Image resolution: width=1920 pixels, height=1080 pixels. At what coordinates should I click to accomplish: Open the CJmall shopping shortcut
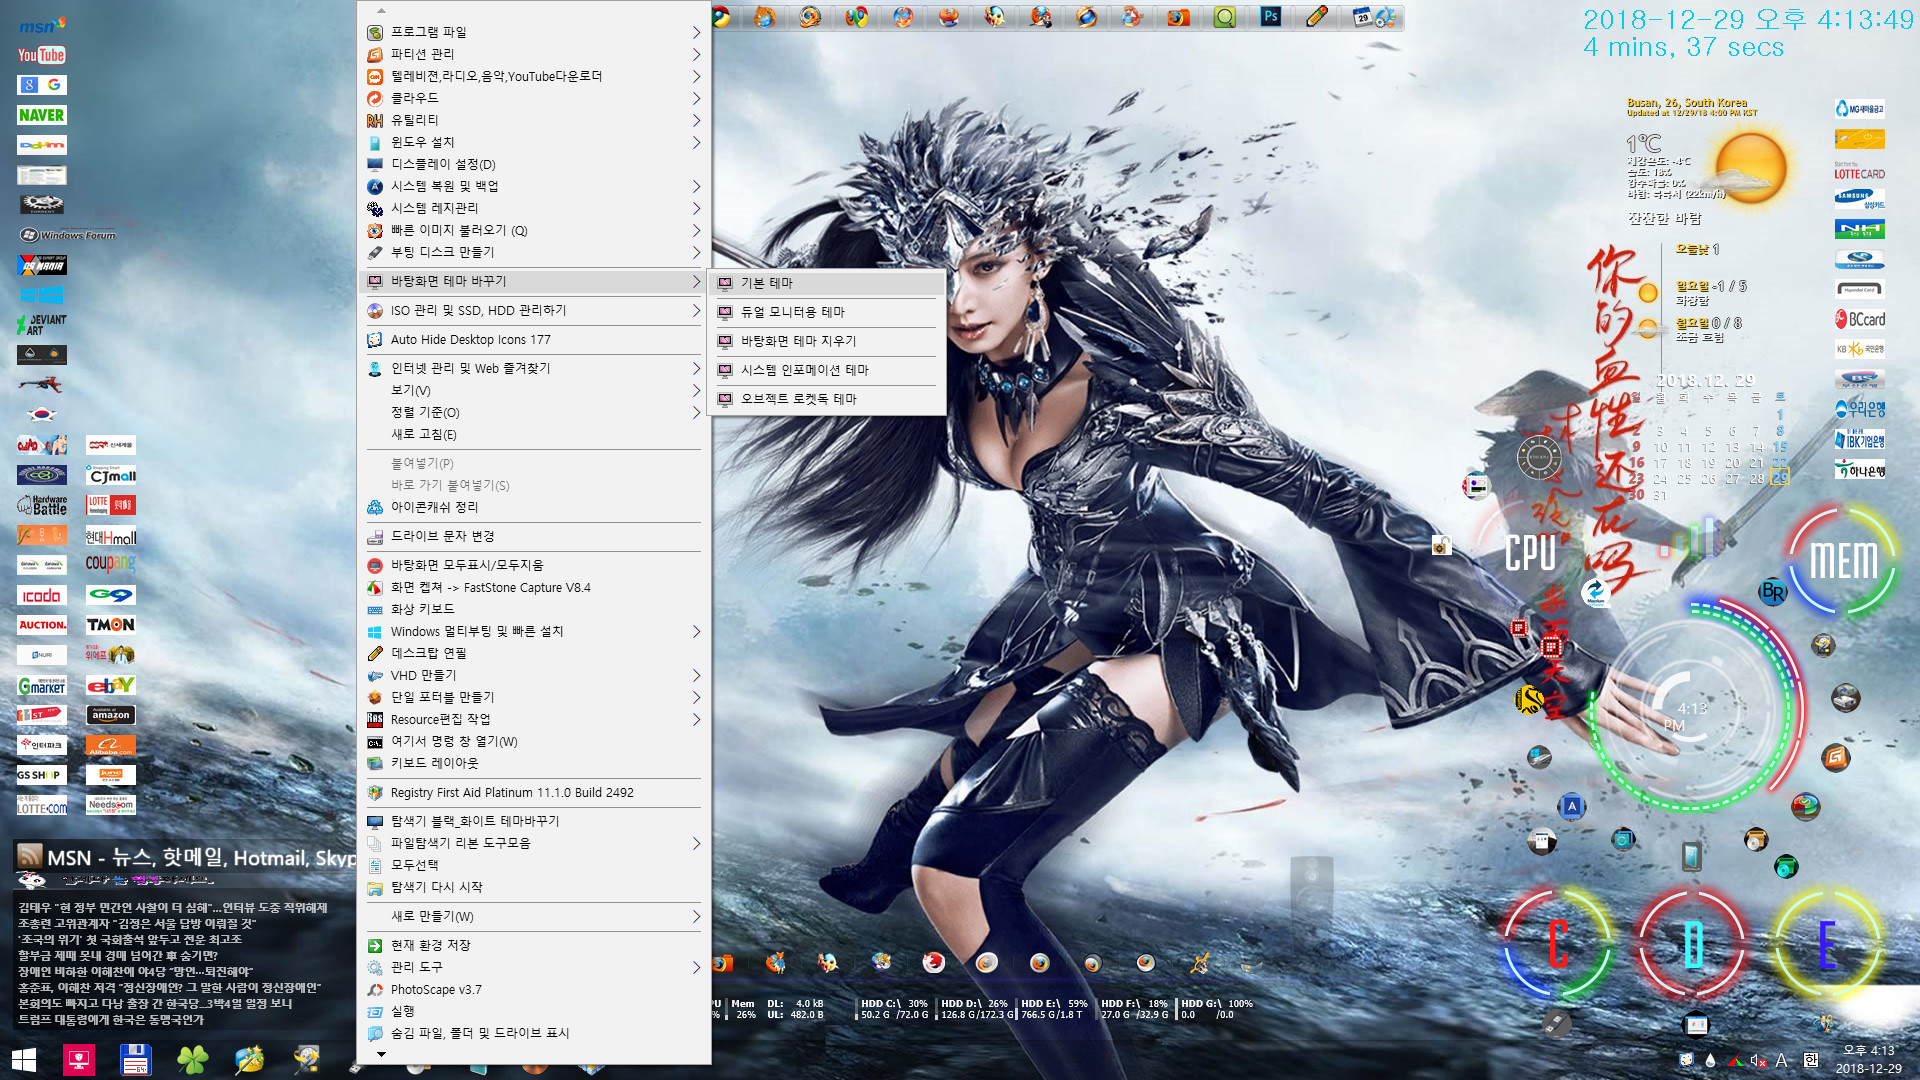click(111, 476)
